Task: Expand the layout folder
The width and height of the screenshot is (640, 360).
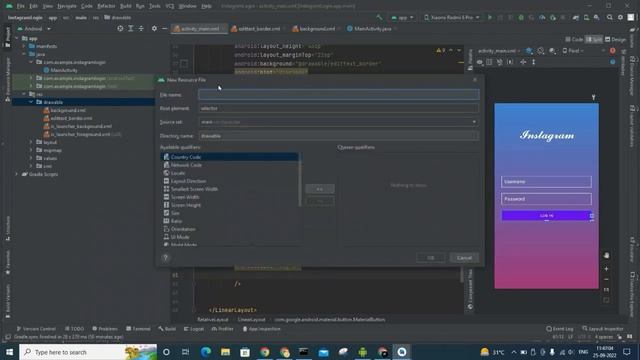Action: 31,142
